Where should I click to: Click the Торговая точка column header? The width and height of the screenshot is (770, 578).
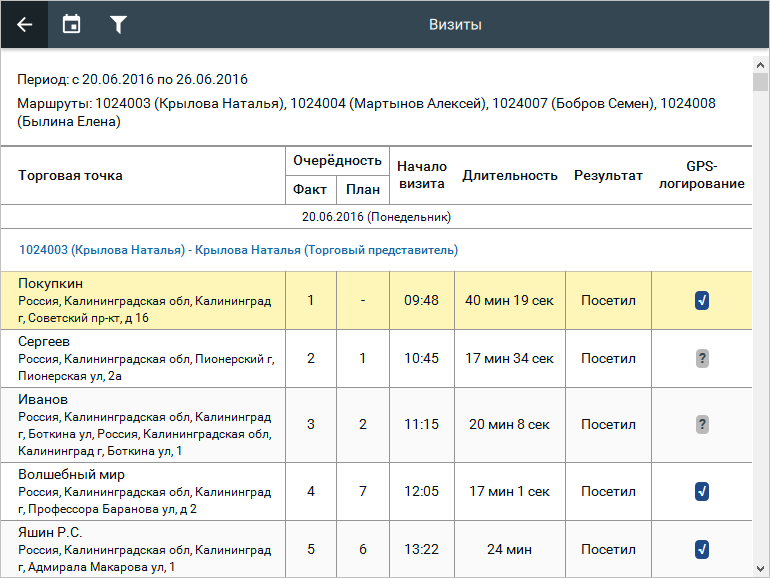pos(71,176)
